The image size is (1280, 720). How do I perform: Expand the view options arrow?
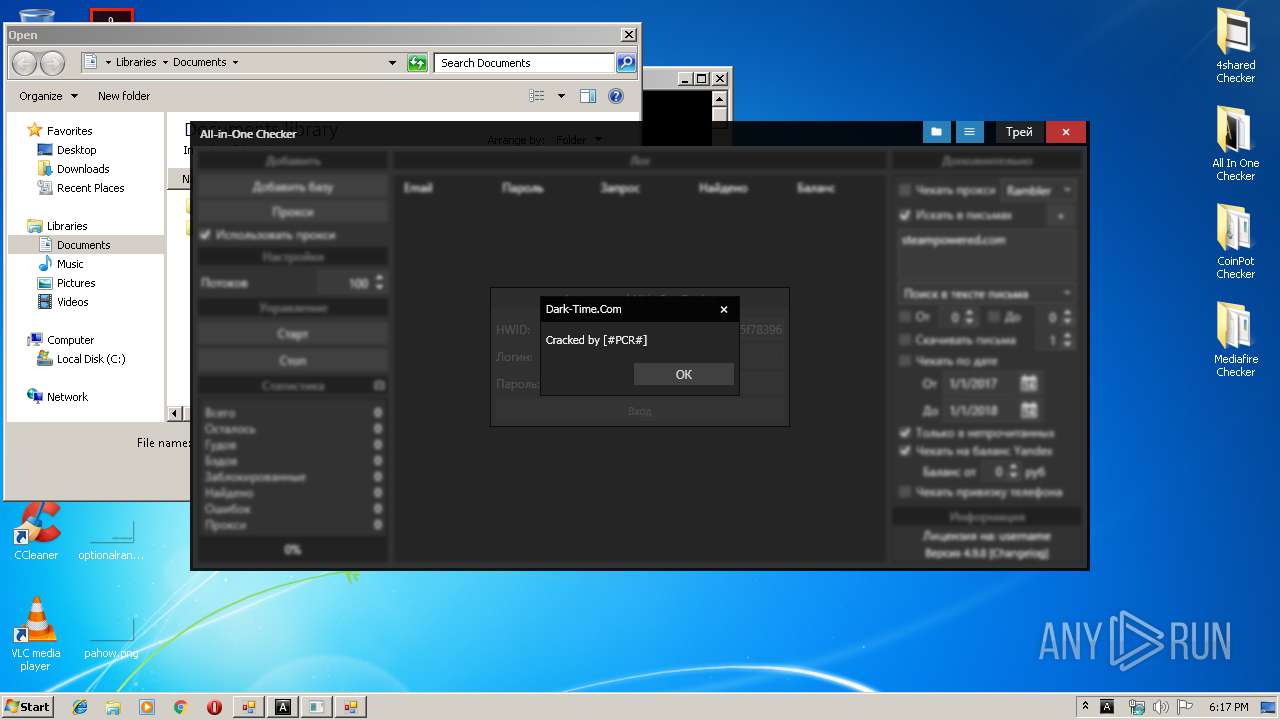561,96
